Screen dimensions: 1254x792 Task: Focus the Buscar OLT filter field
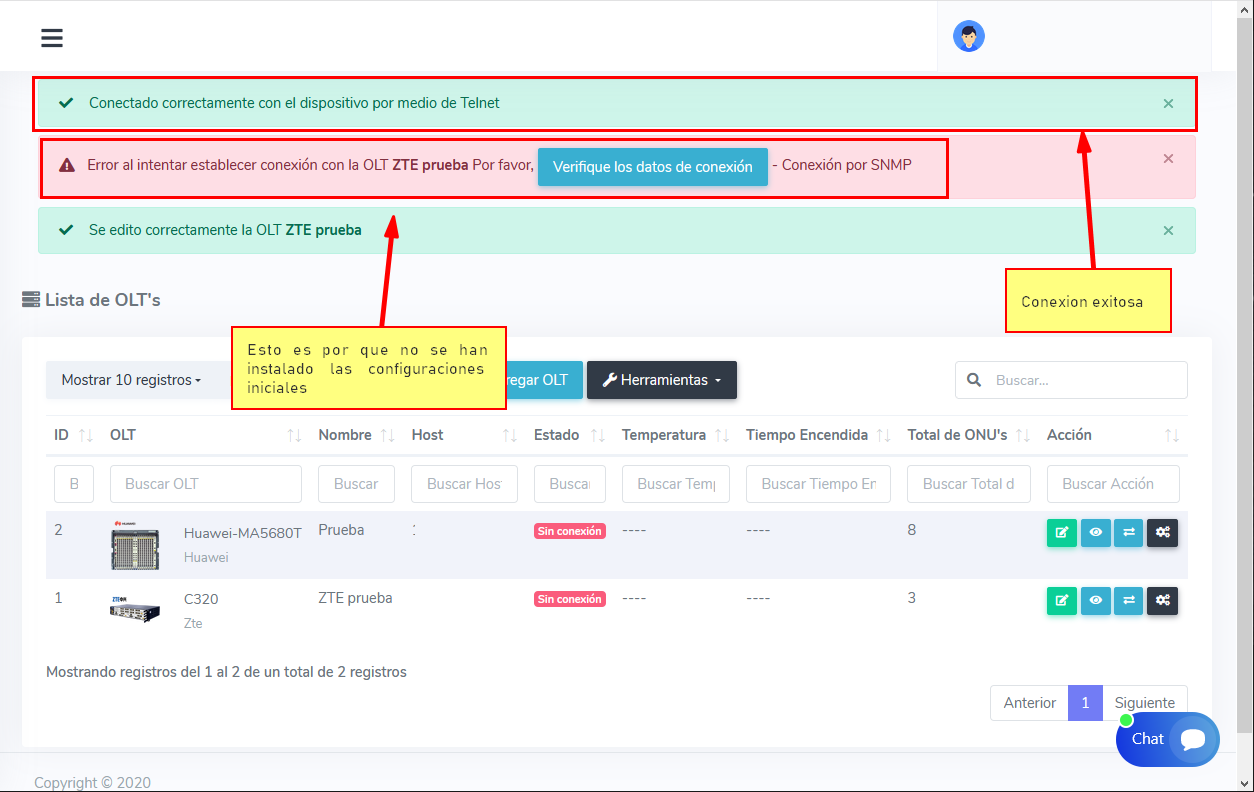tap(205, 484)
